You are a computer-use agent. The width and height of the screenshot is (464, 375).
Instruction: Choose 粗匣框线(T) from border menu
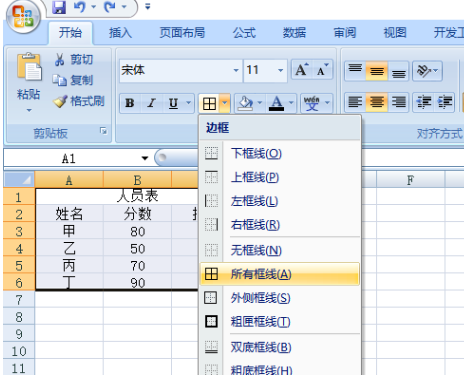coord(280,322)
